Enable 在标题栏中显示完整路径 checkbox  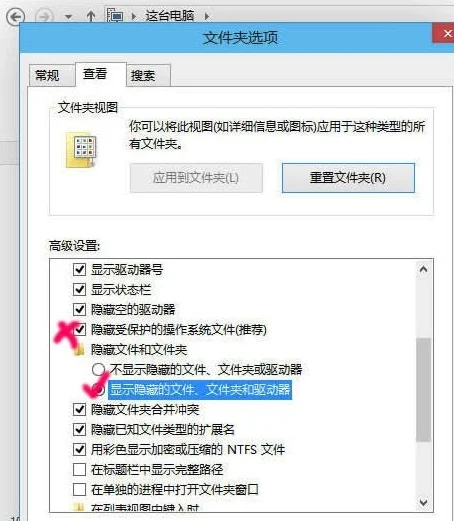(79, 469)
